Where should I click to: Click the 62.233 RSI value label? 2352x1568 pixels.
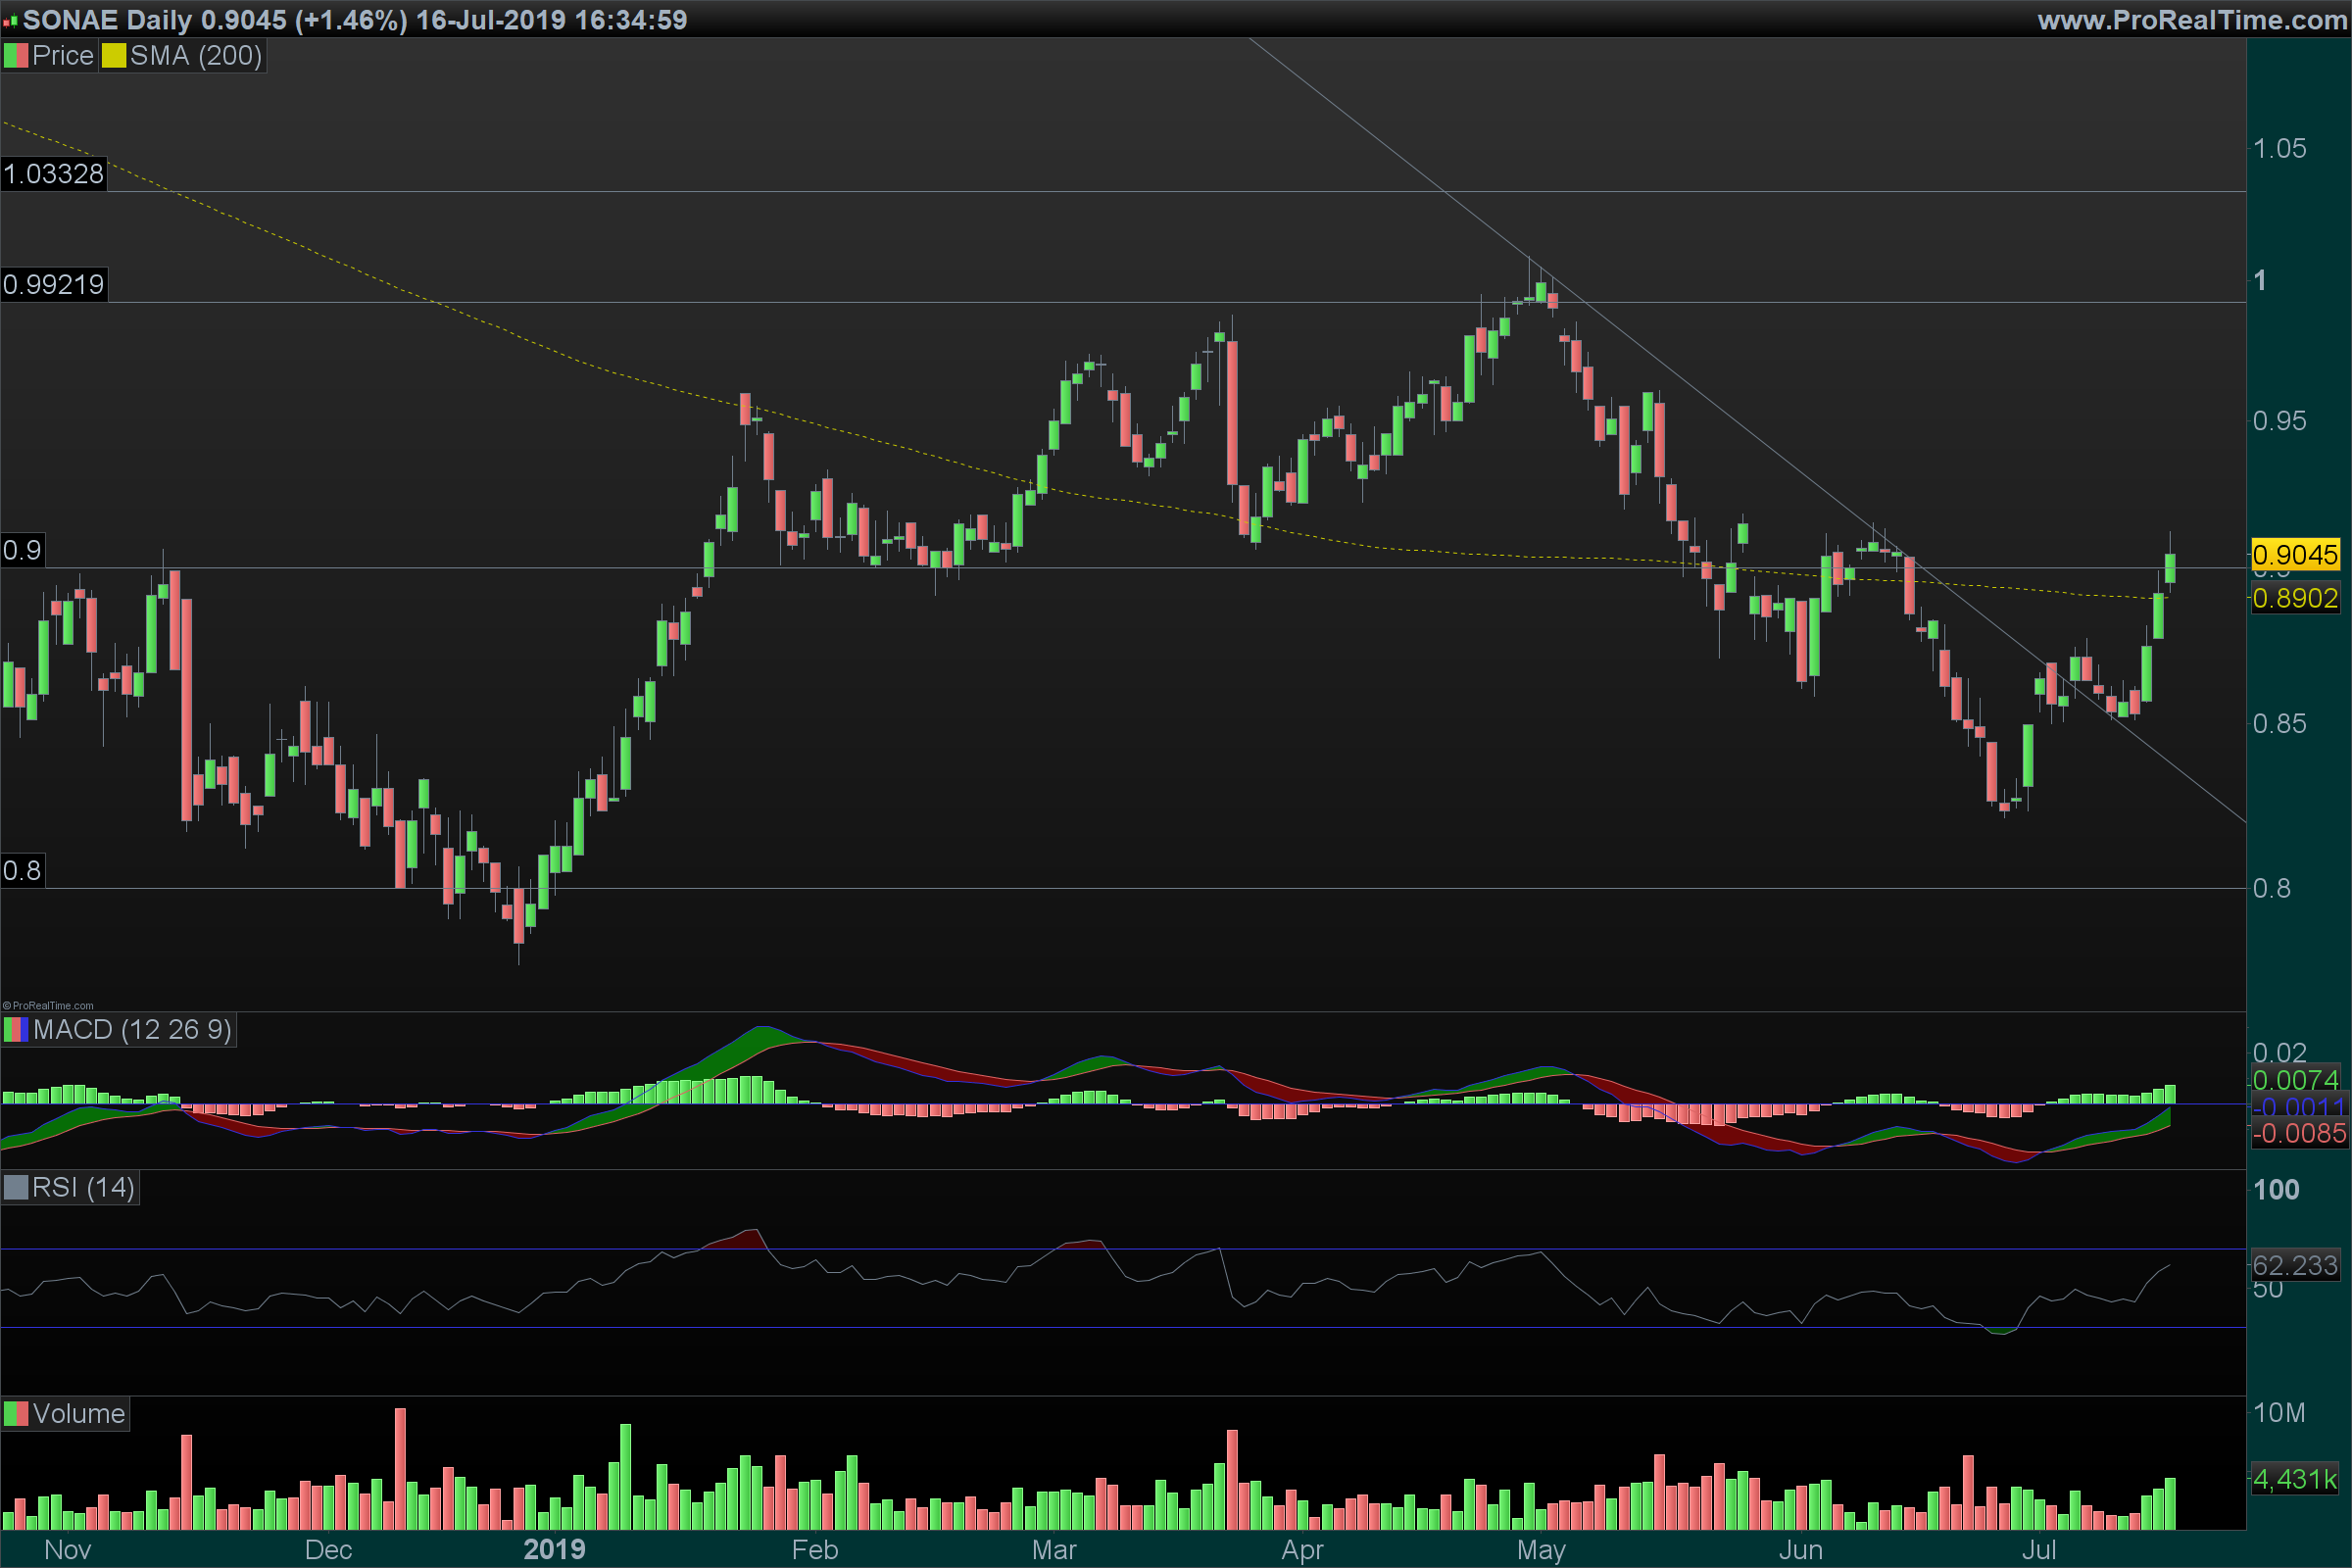coord(2295,1265)
